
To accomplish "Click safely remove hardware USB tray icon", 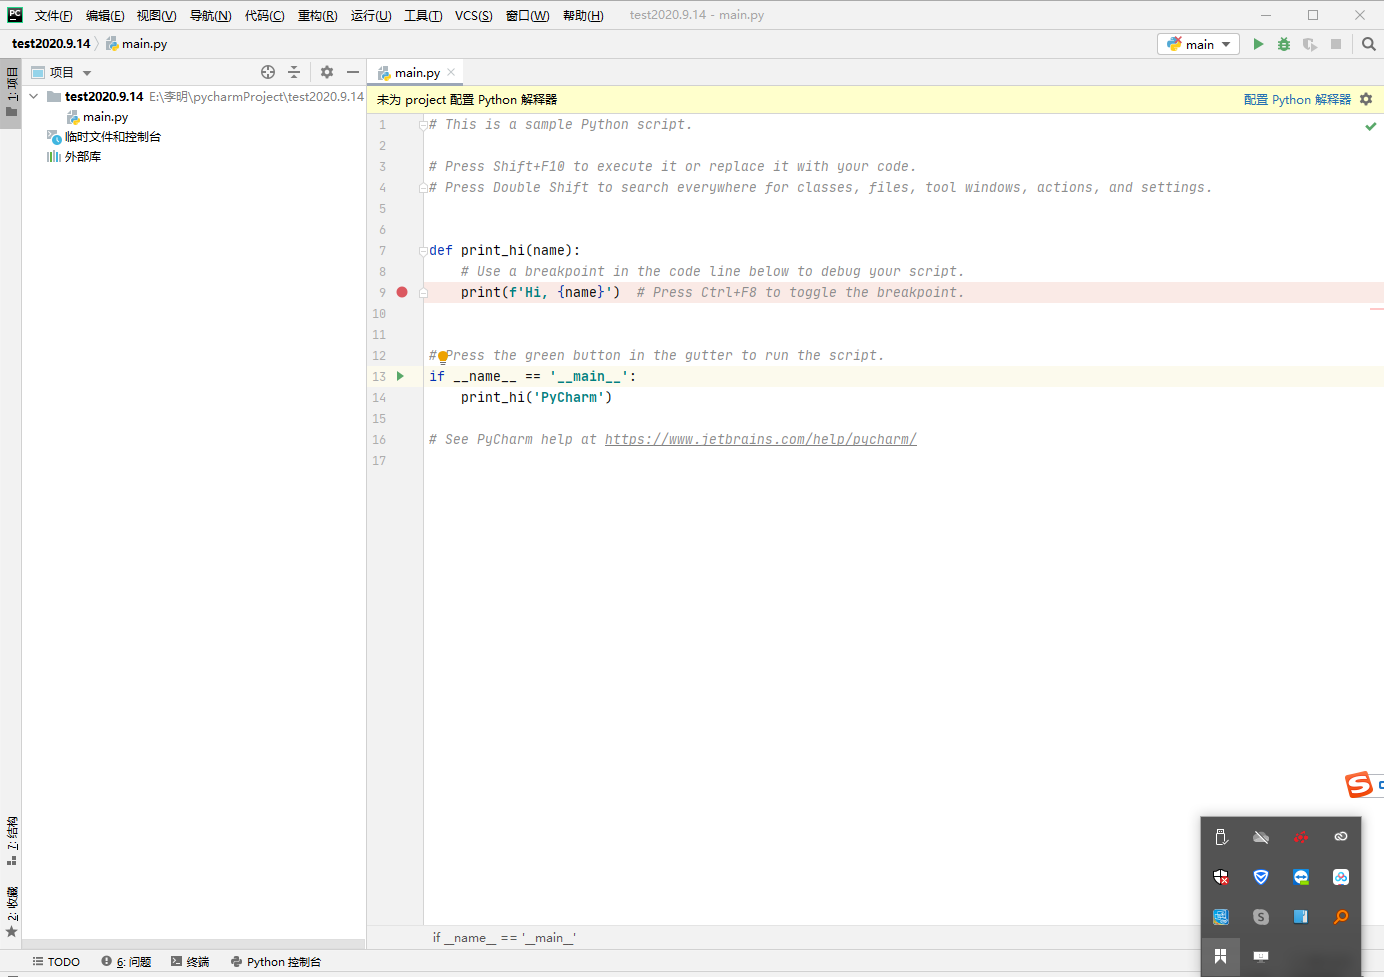I will [x=1221, y=837].
